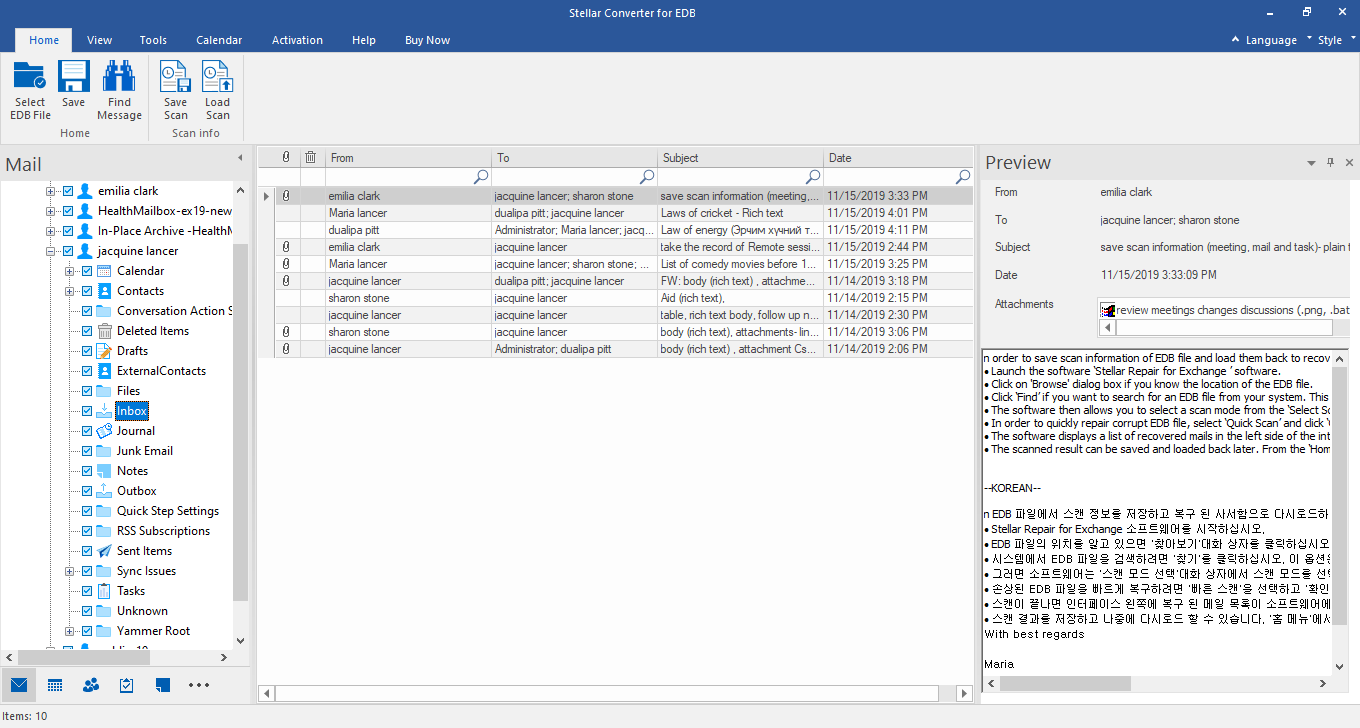The image size is (1360, 728).
Task: Open the Activation ribbon tab
Action: click(297, 40)
